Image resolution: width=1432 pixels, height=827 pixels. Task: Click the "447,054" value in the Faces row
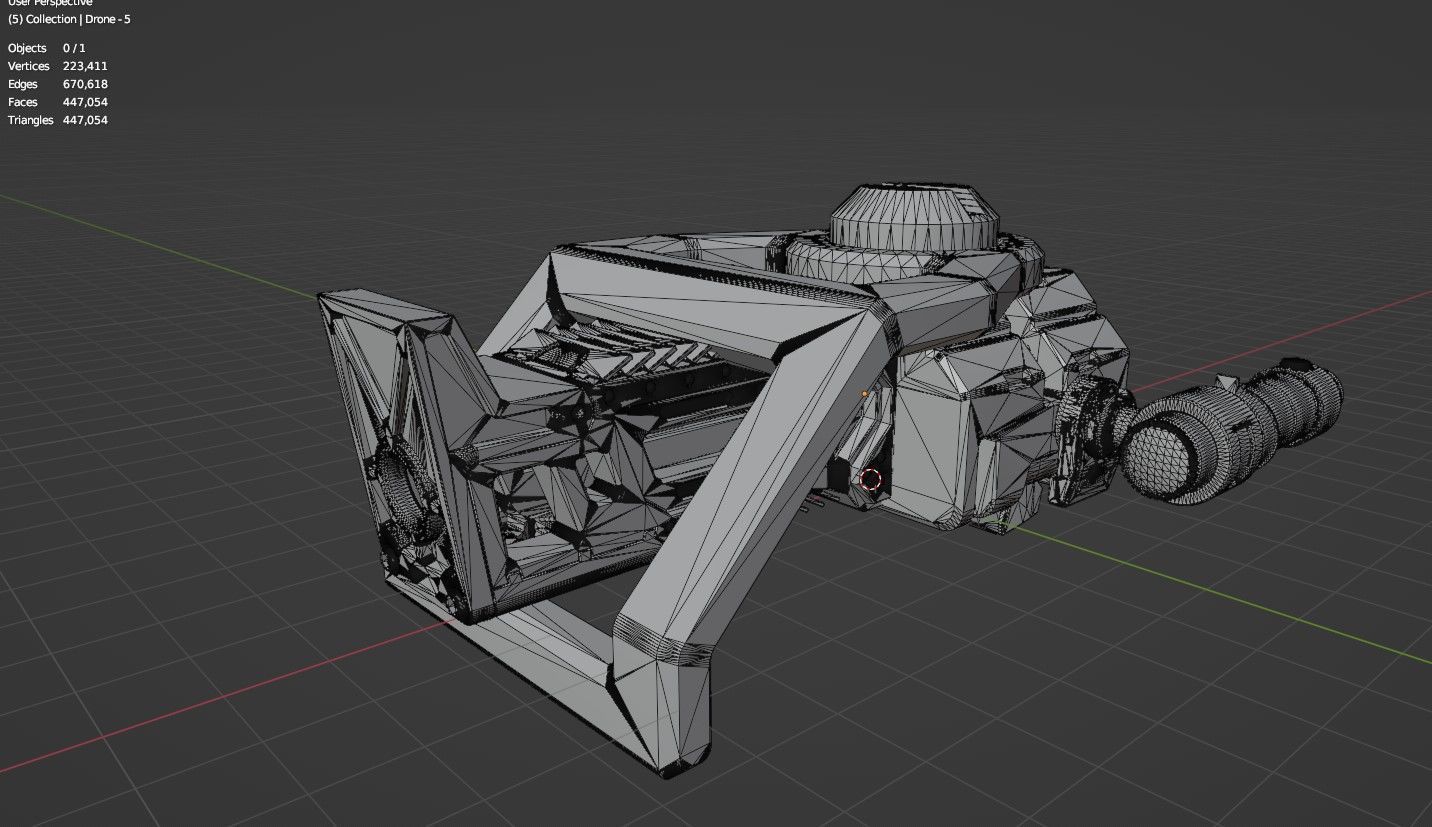84,102
